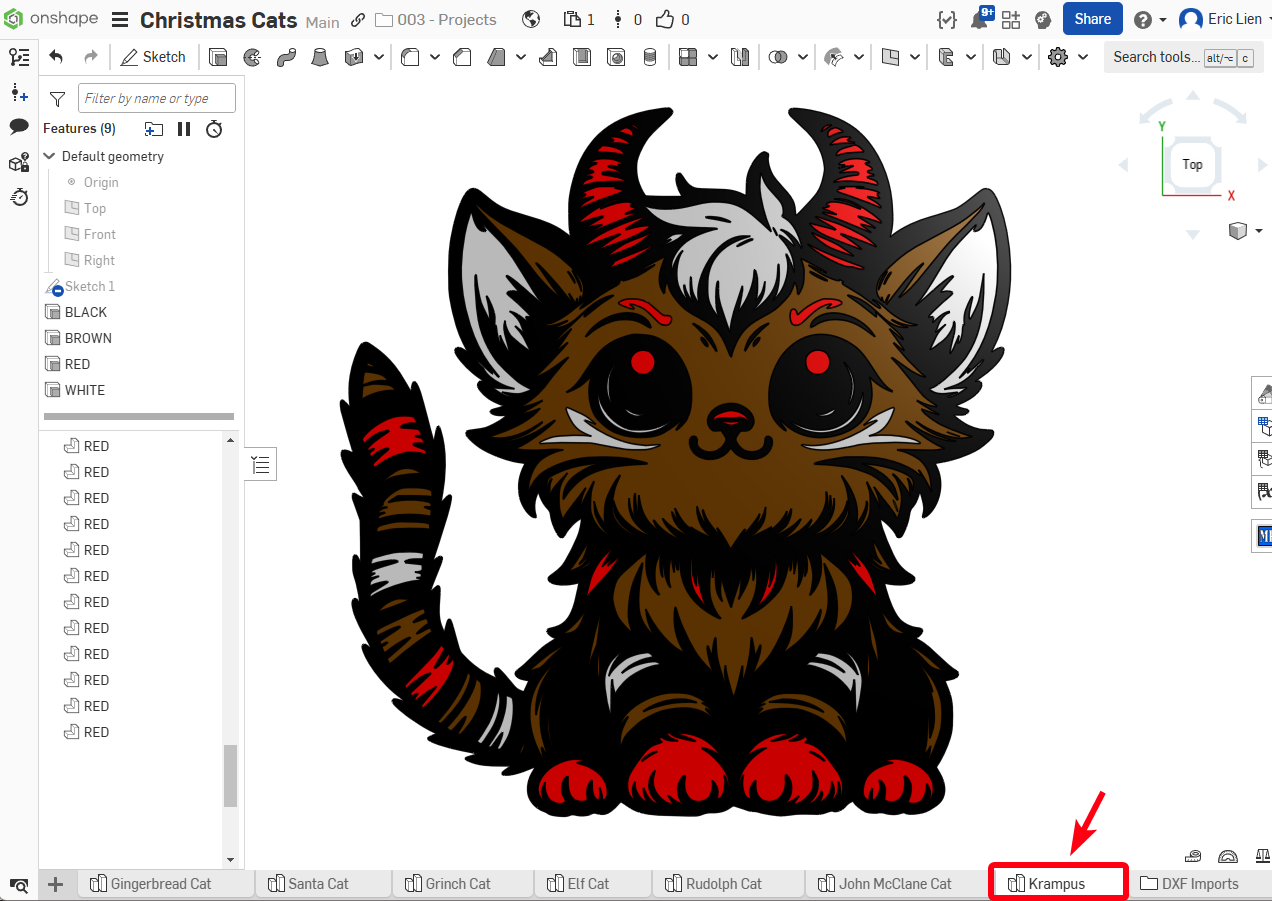Open the Comments panel icon

19,126
